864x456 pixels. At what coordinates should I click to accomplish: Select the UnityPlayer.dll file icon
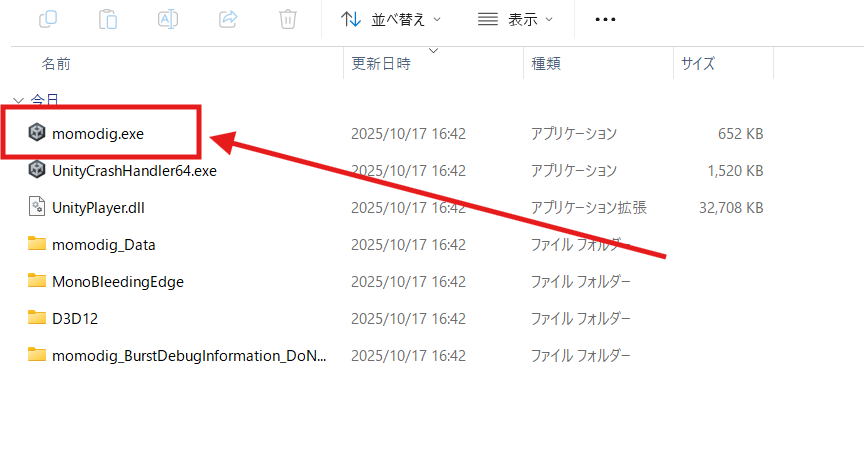pos(37,207)
